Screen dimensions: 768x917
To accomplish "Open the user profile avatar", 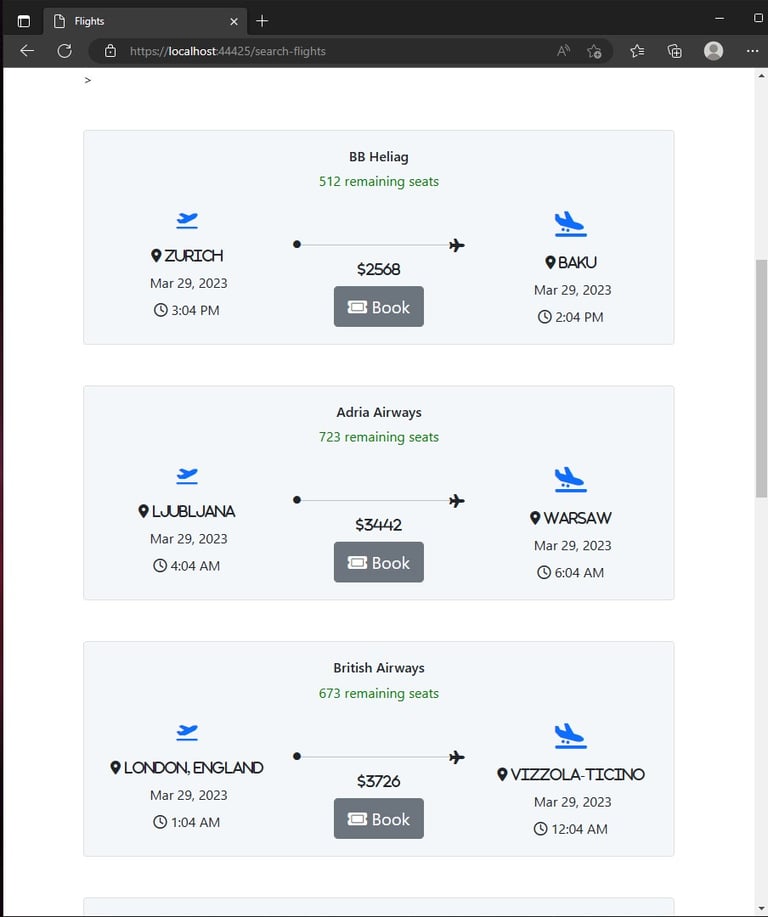I will pyautogui.click(x=714, y=51).
